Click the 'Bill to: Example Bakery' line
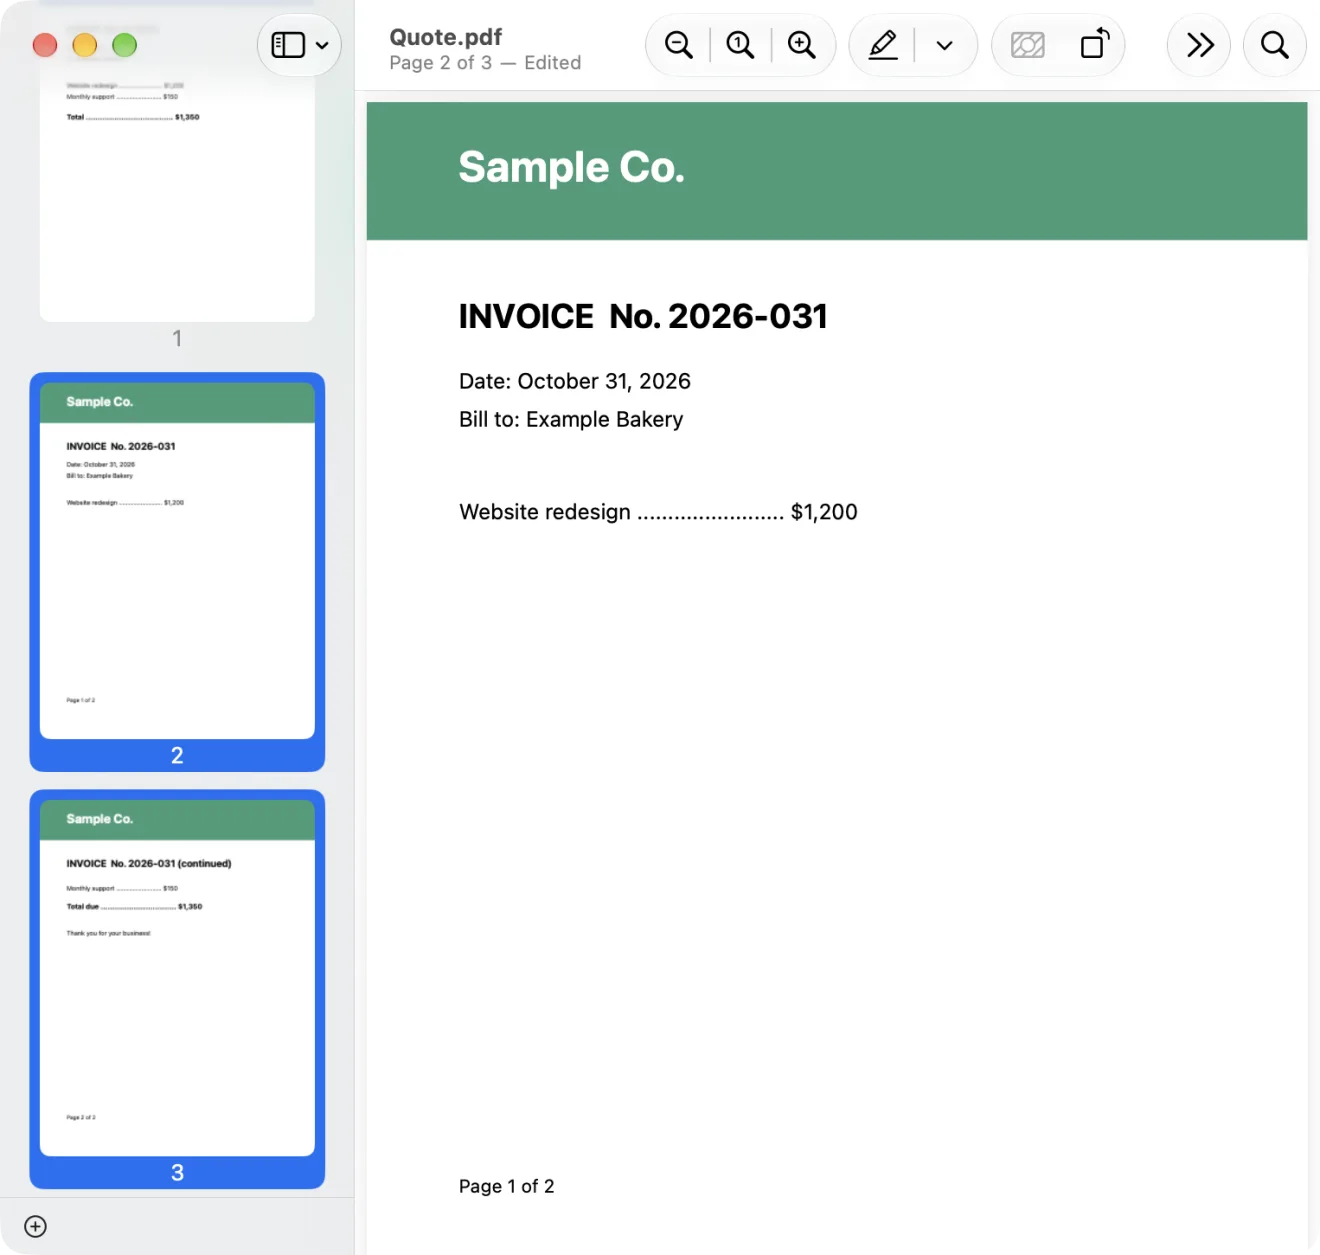Viewport: 1320px width, 1255px height. pos(571,419)
